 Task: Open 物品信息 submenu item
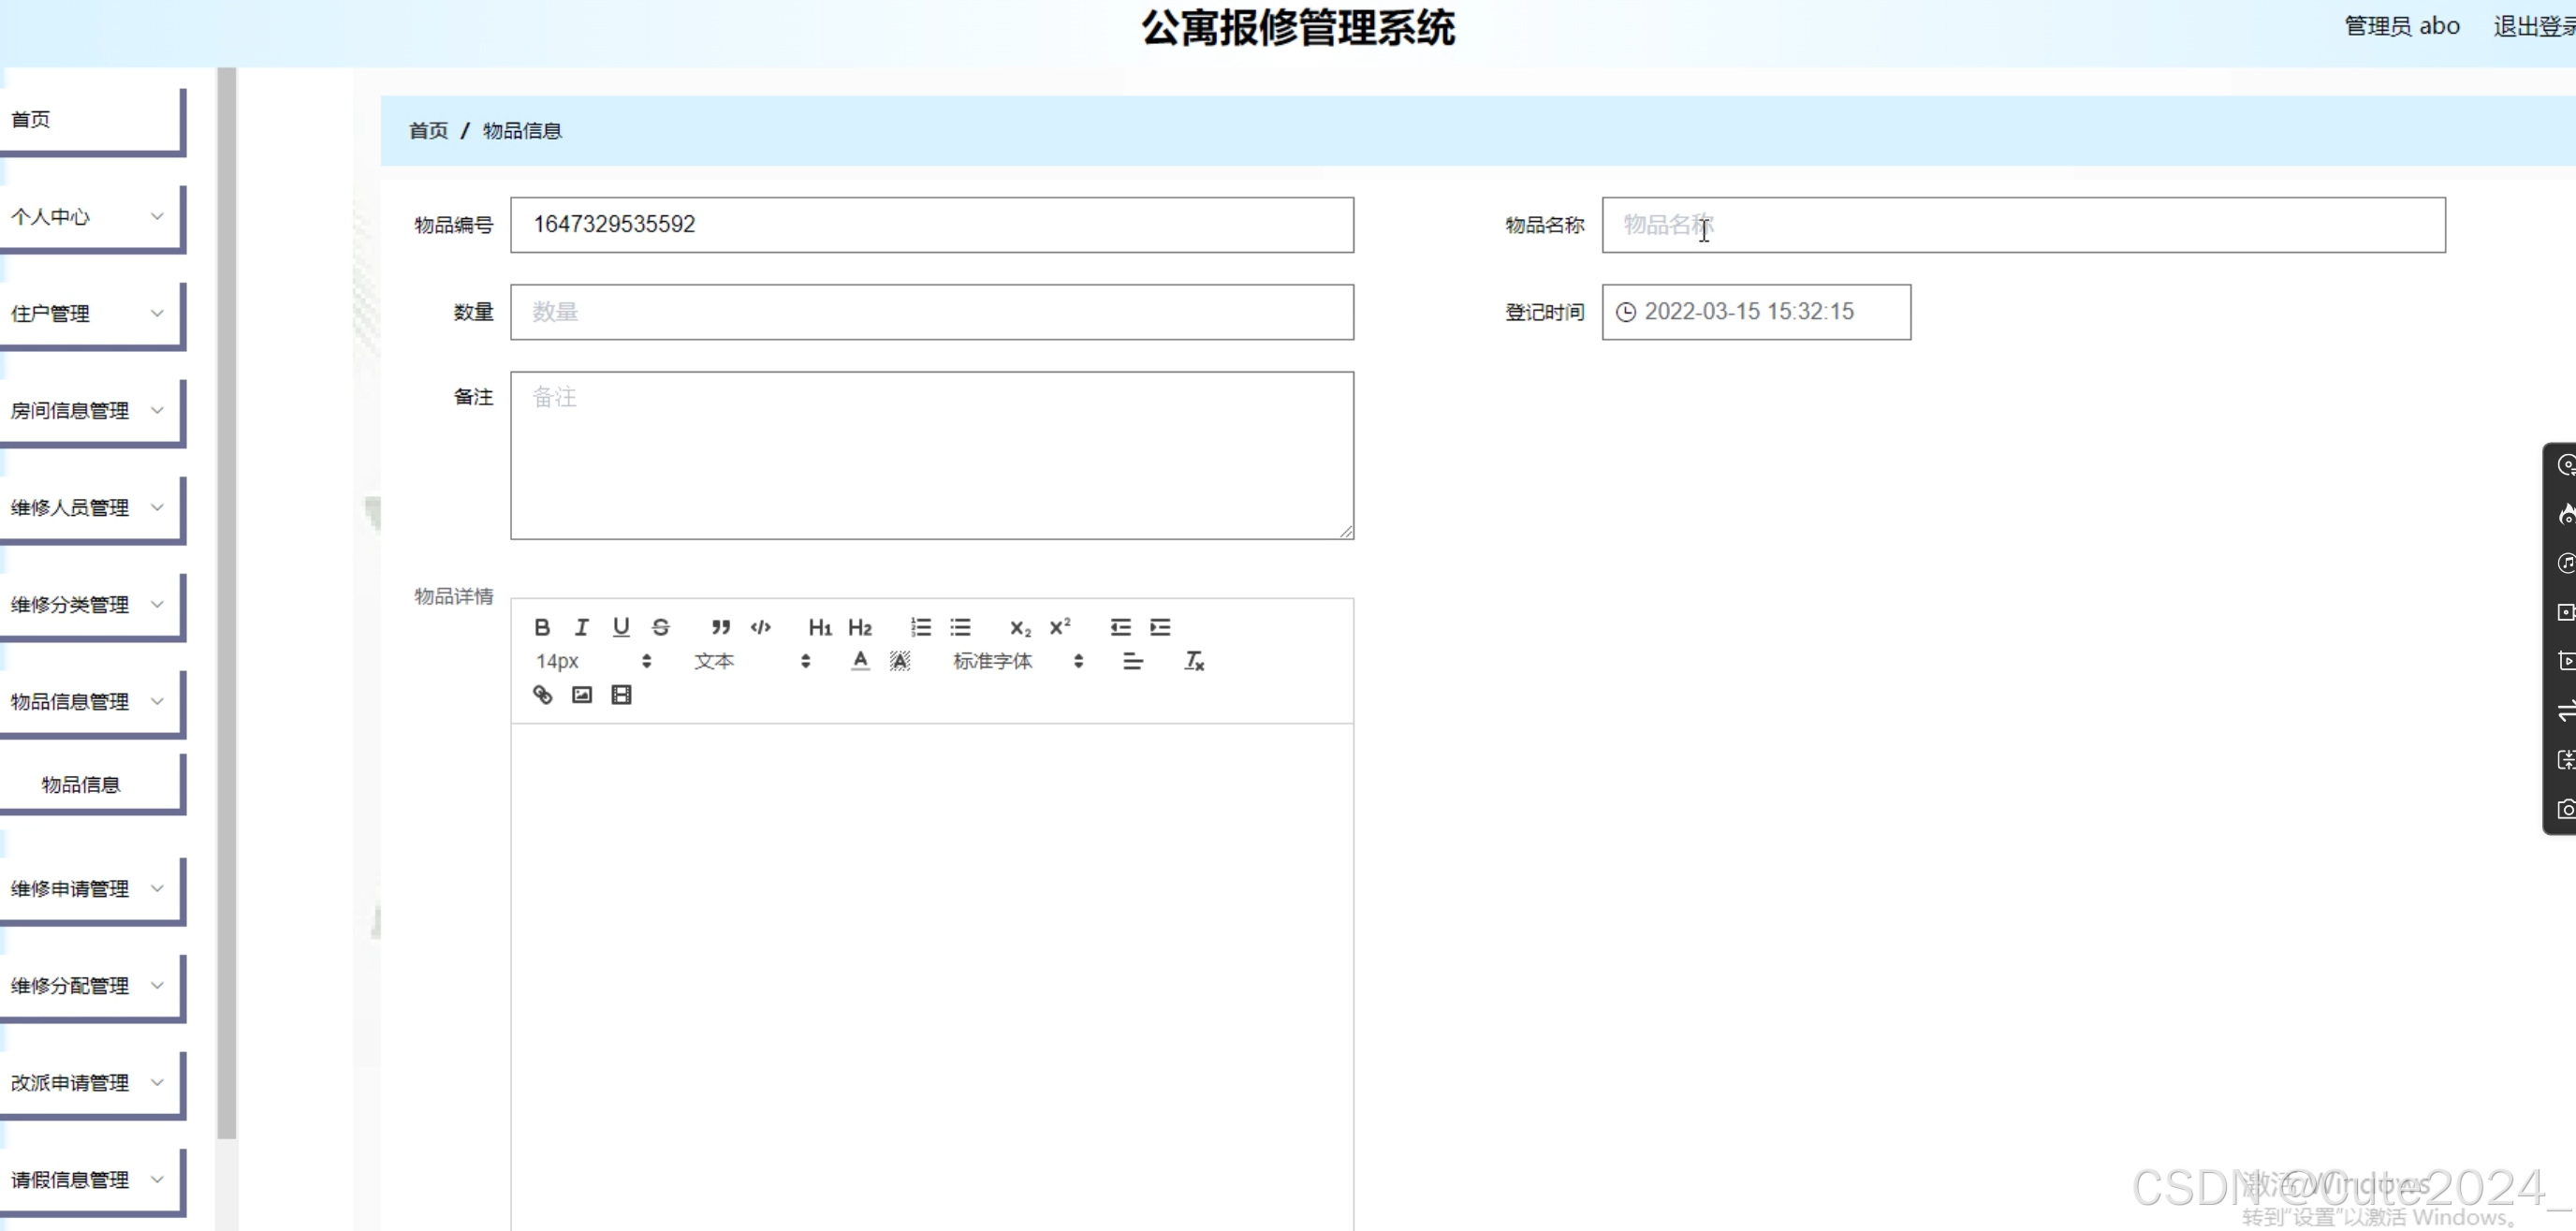coord(82,785)
